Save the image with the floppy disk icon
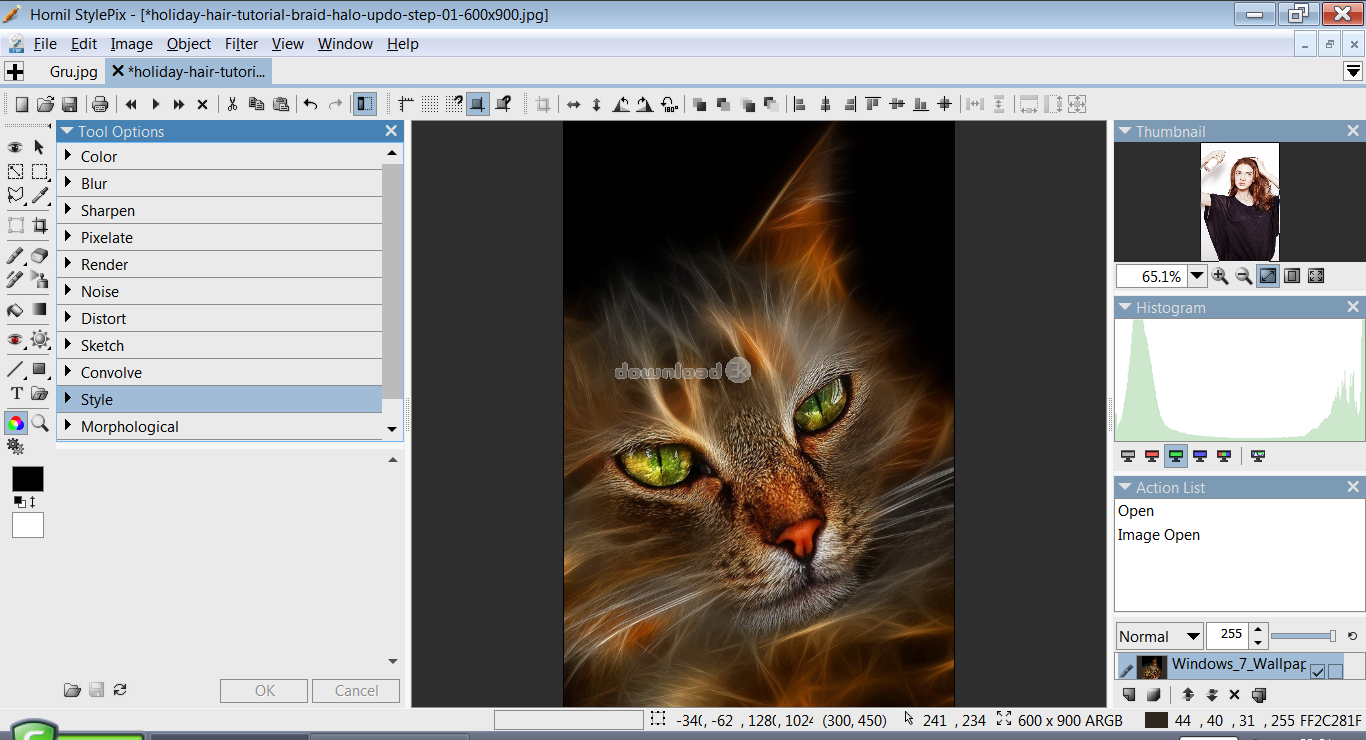This screenshot has height=740, width=1366. (69, 104)
